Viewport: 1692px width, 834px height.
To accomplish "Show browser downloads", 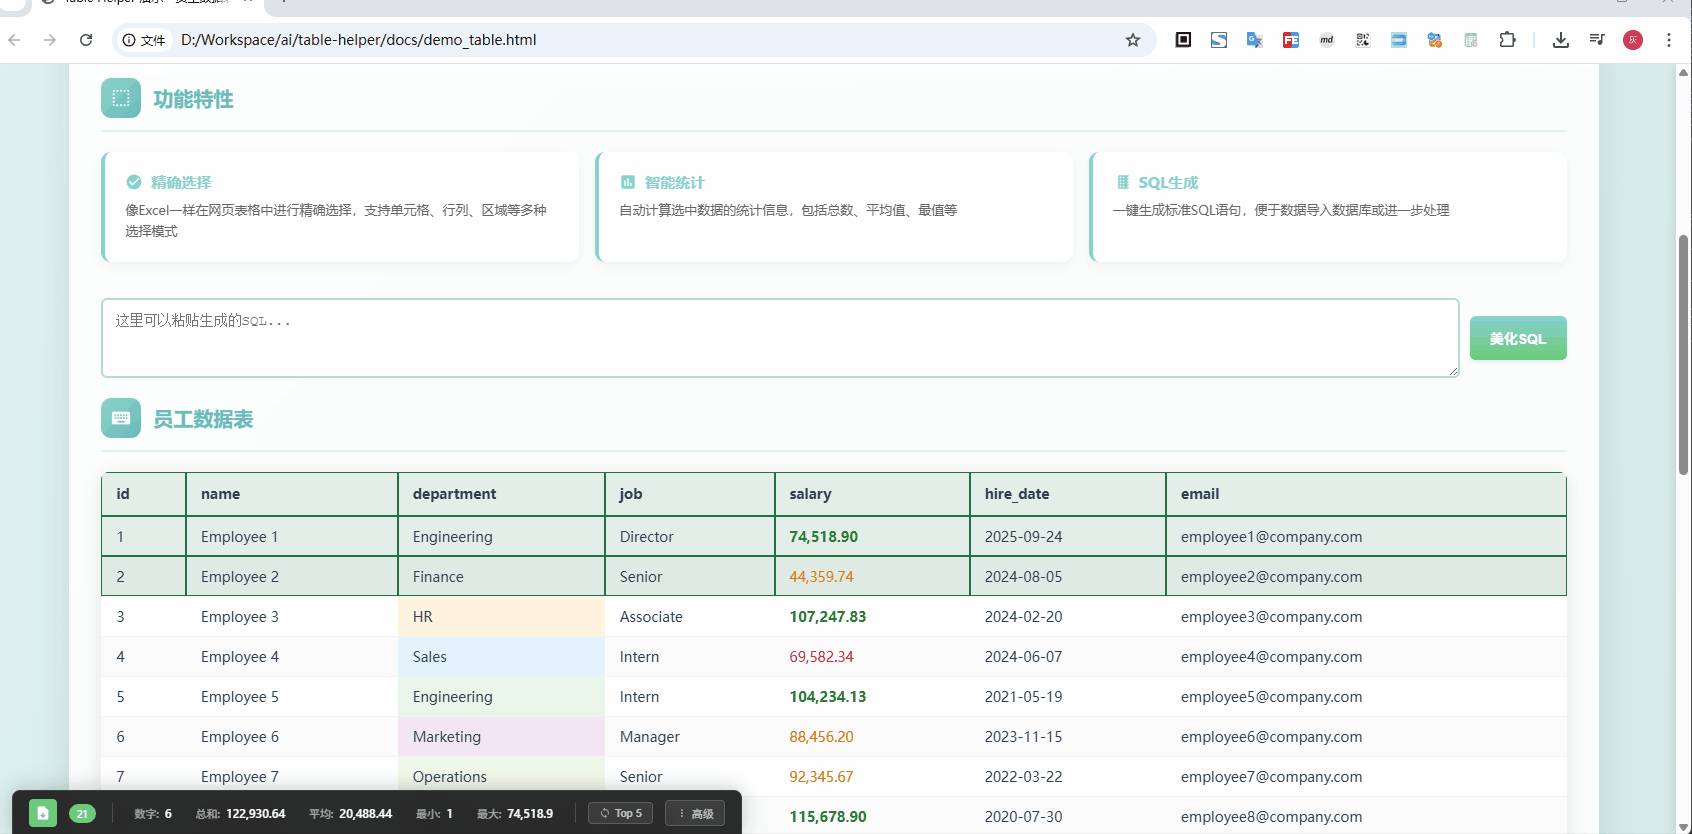I will (x=1560, y=40).
